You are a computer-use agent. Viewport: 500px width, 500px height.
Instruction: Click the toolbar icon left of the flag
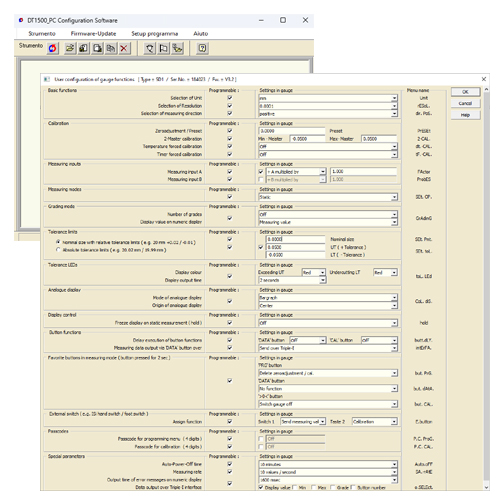[x=150, y=48]
